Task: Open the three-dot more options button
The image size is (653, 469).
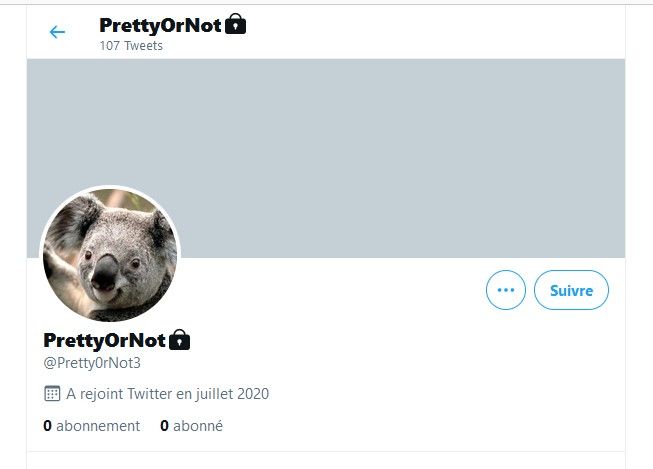Action: click(505, 290)
